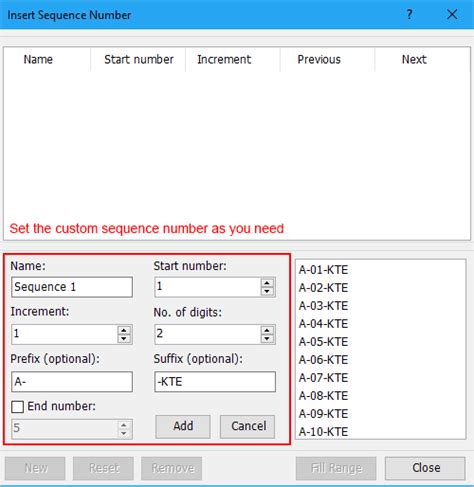Image resolution: width=474 pixels, height=487 pixels.
Task: Decrease No. of digits with down arrow
Action: 267,339
